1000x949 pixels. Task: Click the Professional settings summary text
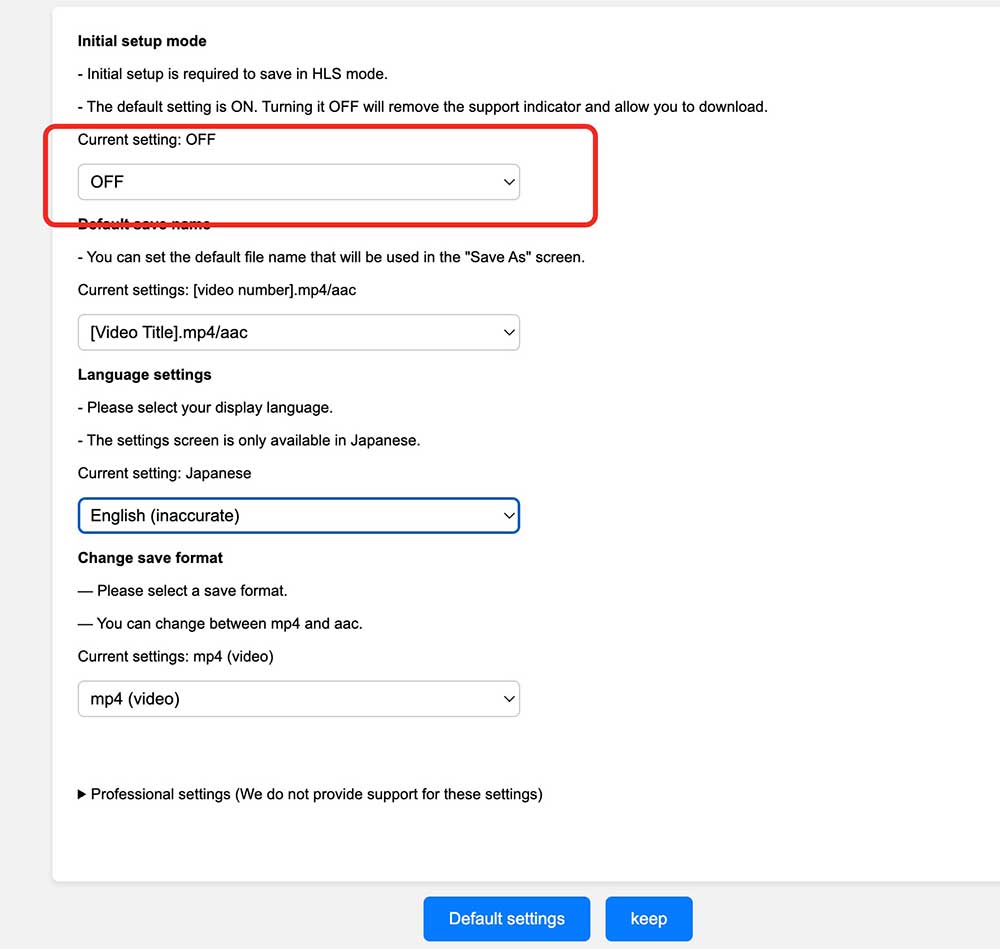[316, 794]
